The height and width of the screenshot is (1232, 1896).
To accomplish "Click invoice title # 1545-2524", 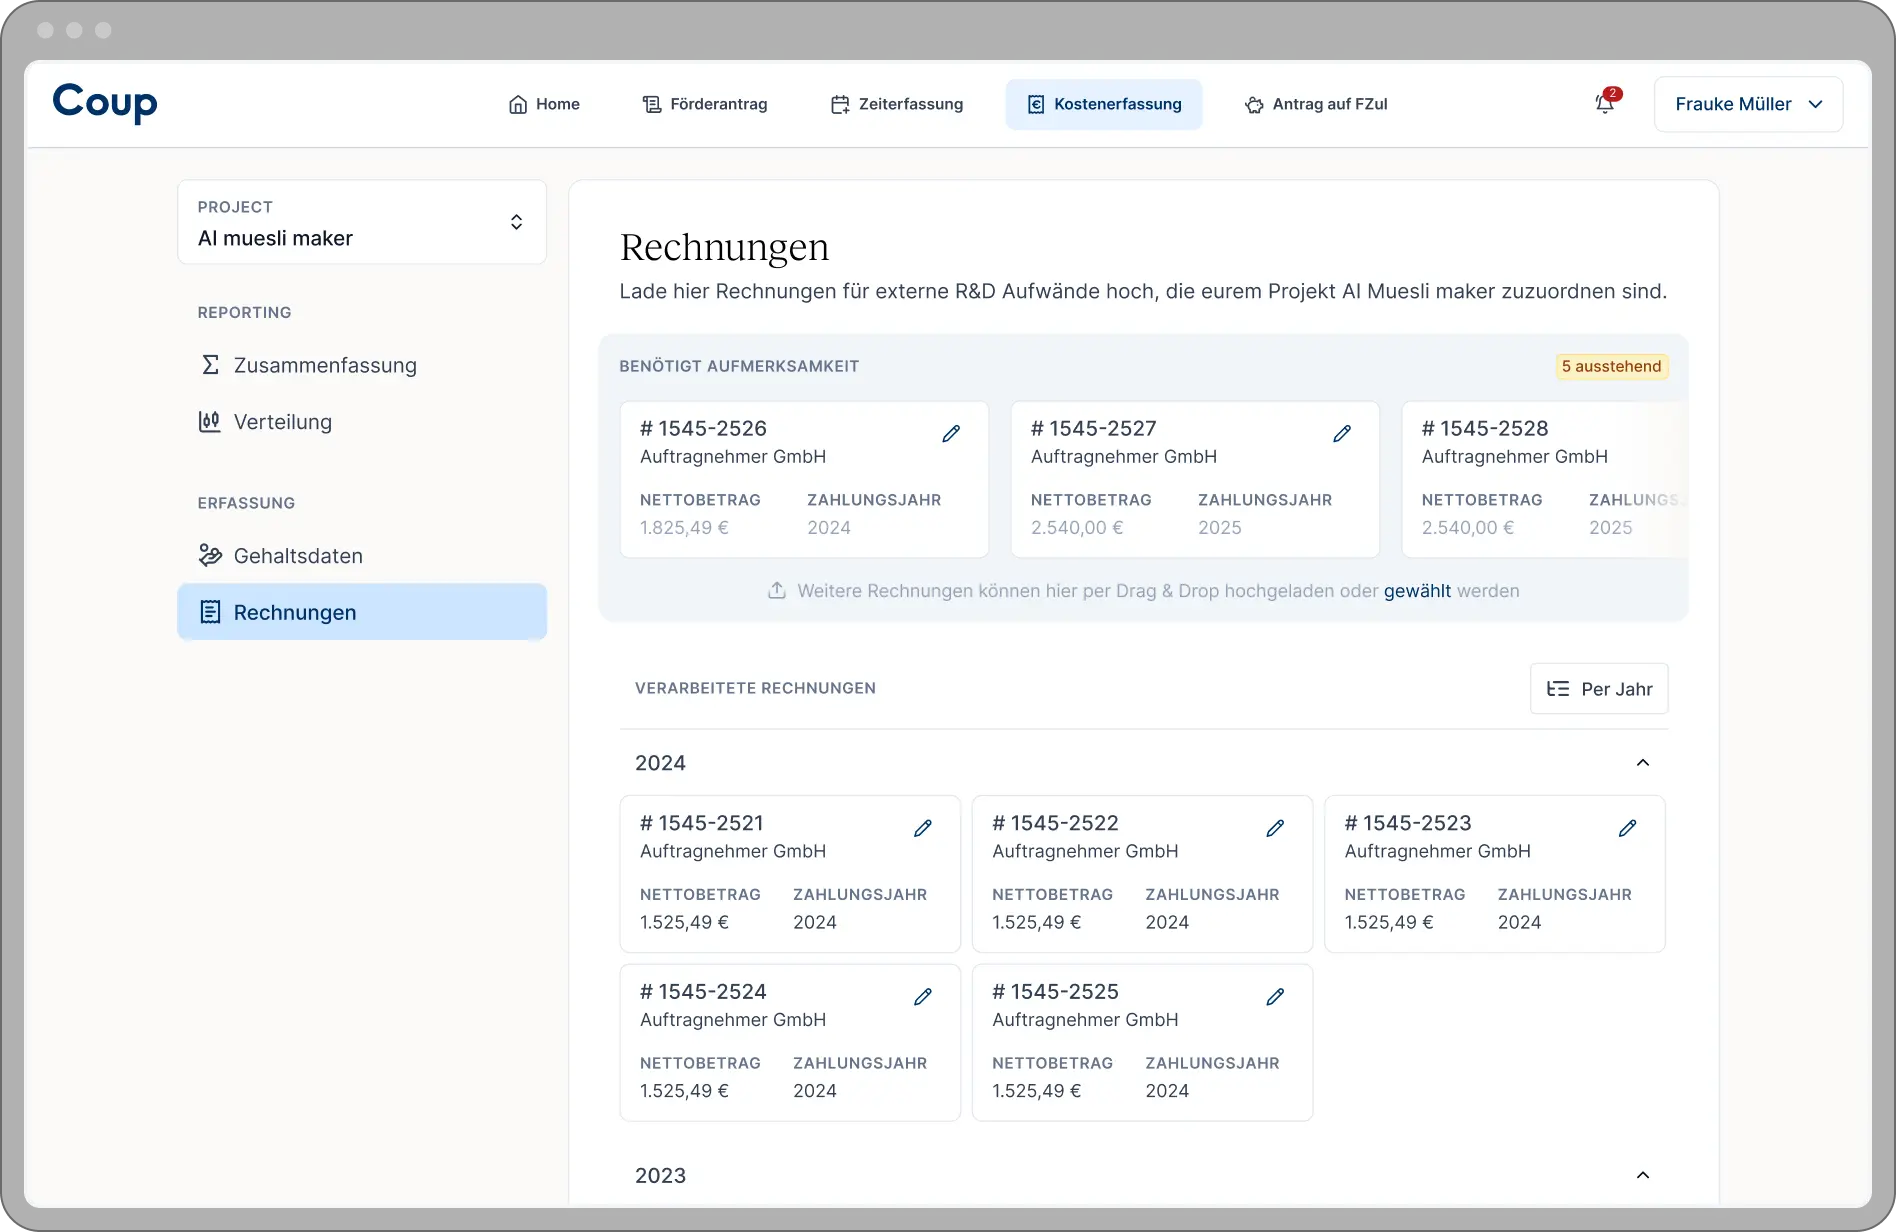I will (703, 991).
